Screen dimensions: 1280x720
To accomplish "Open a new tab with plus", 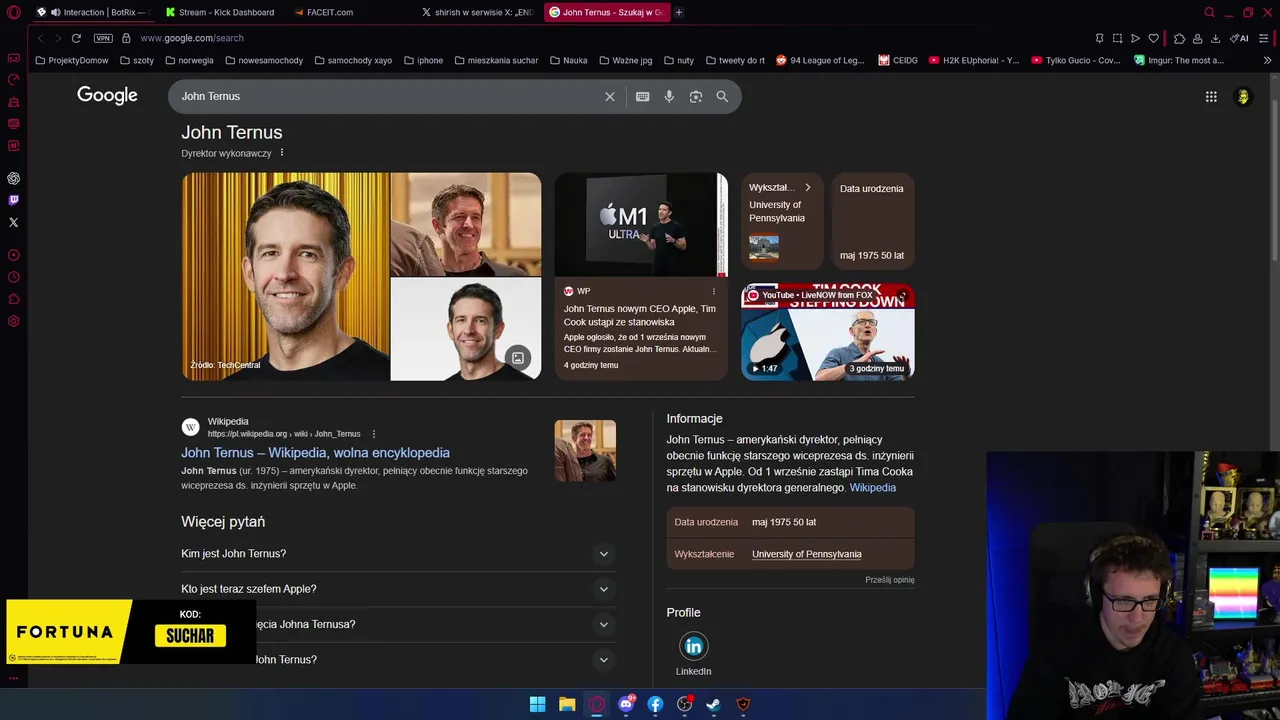I will click(678, 12).
